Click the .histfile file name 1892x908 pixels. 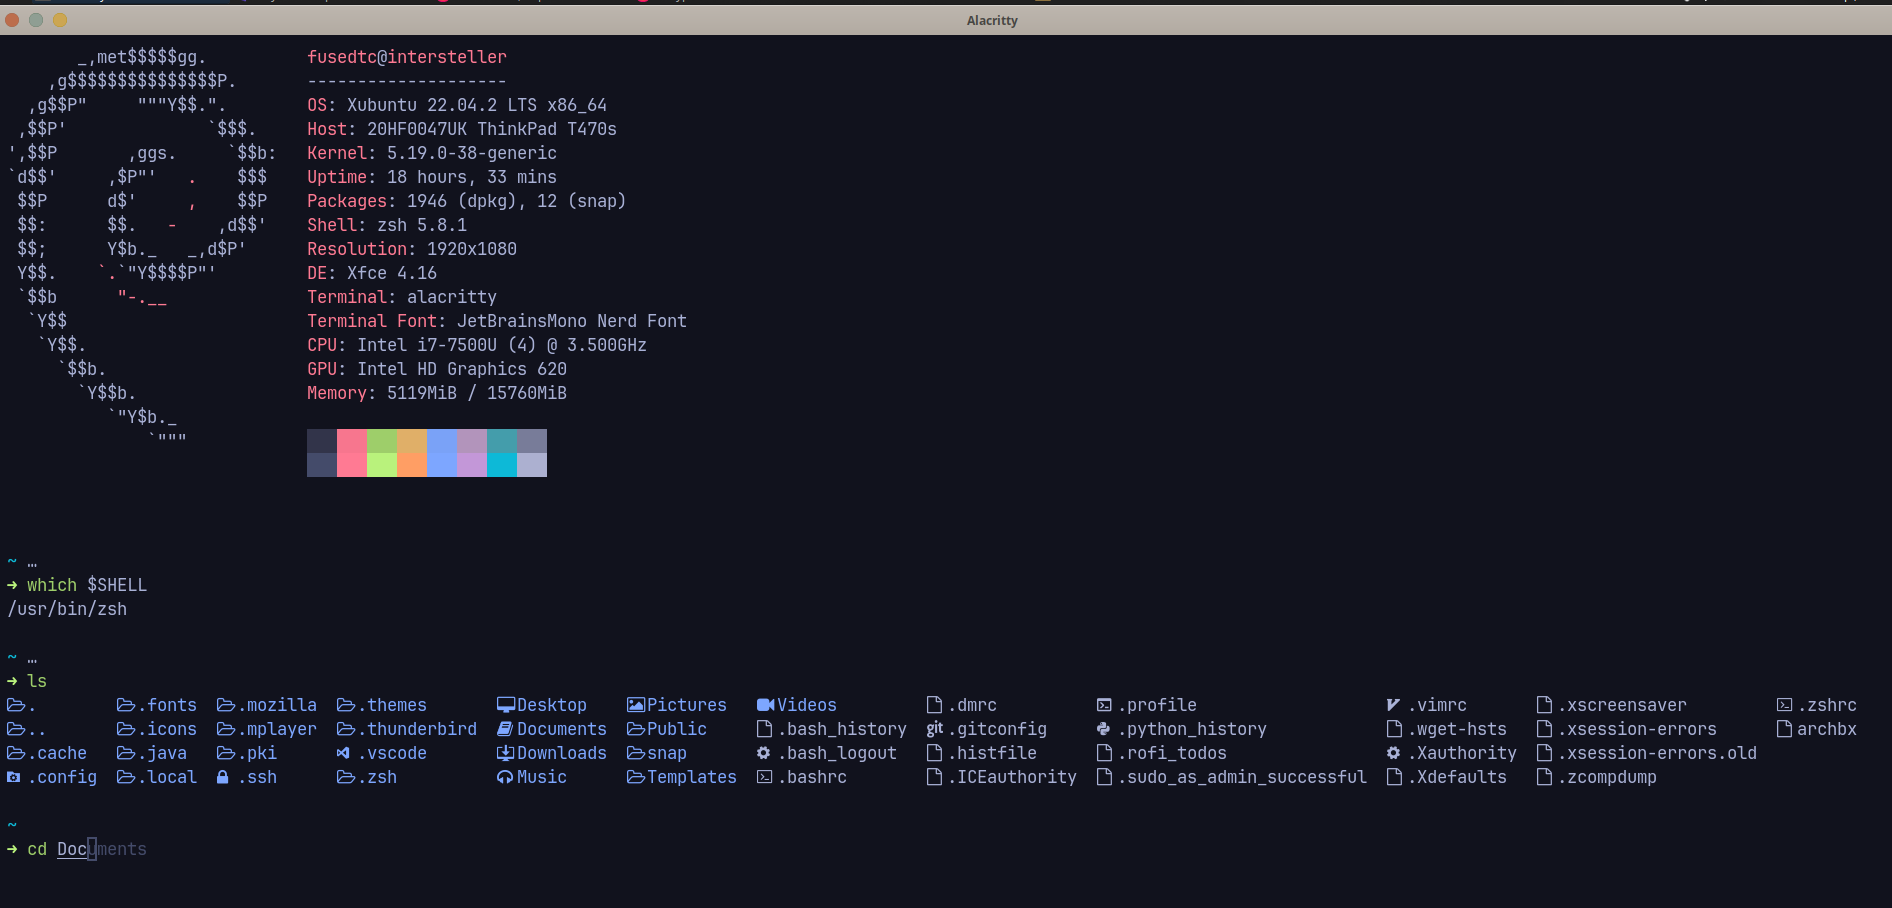pos(992,753)
